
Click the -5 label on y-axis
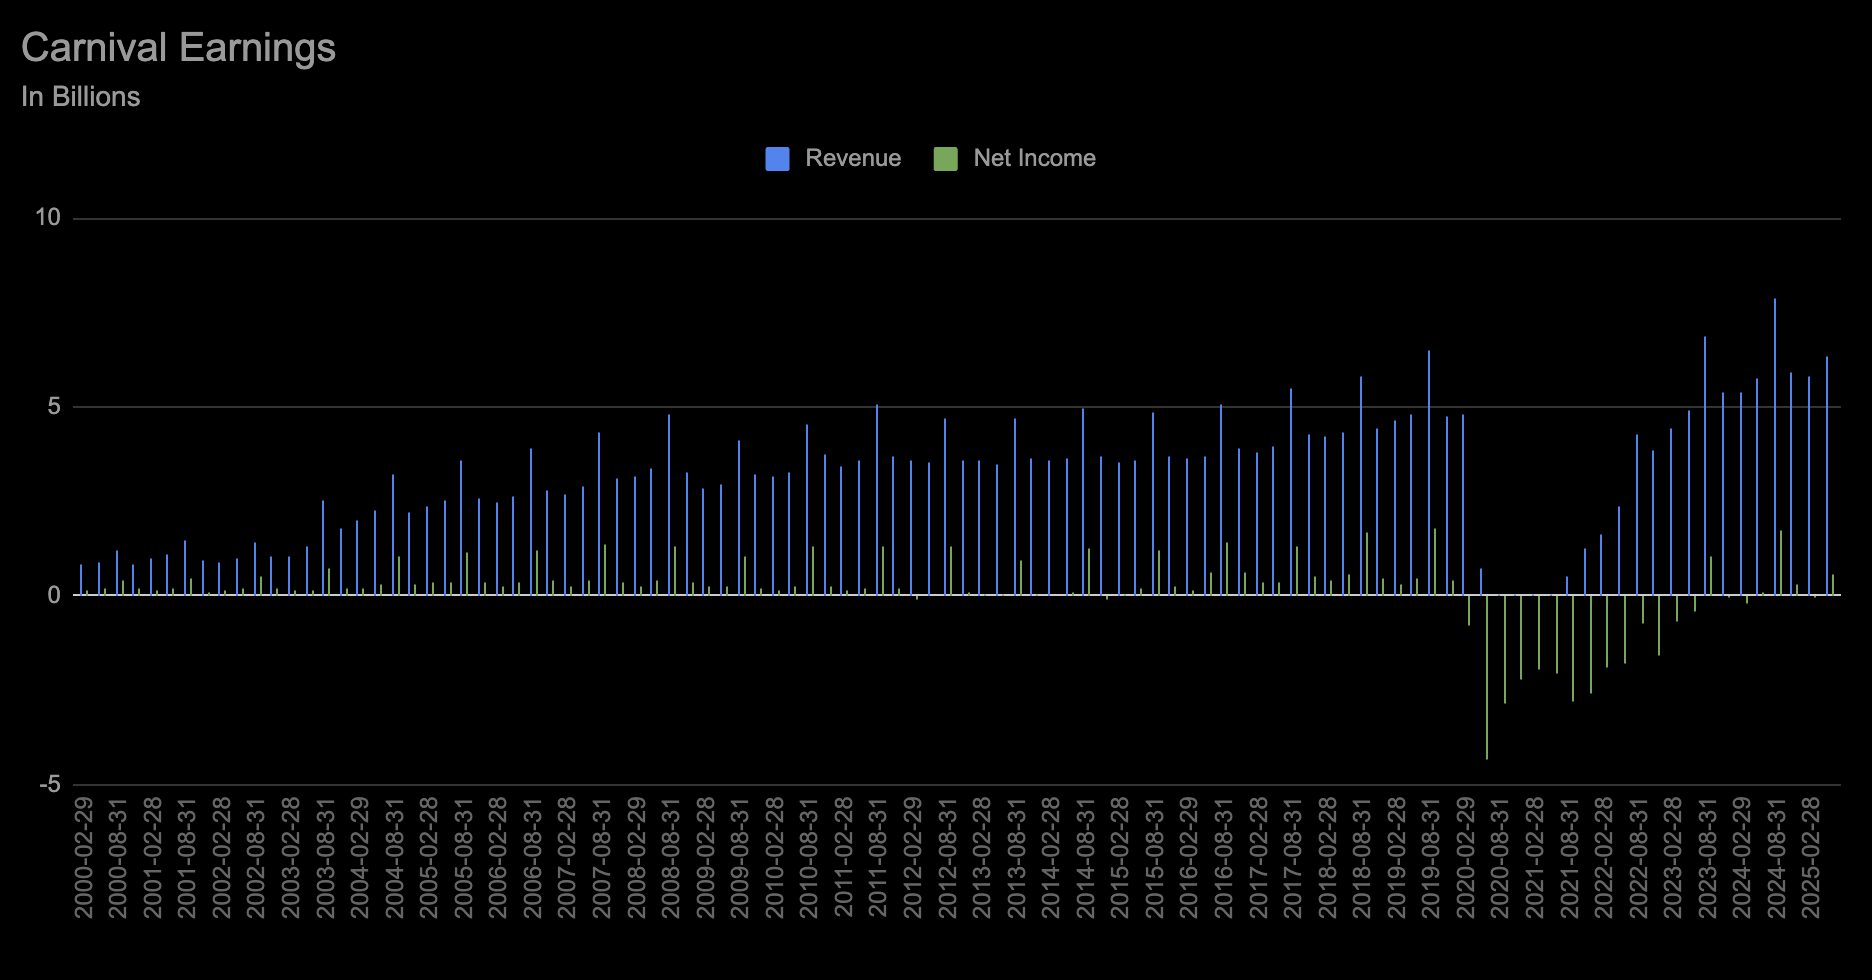50,784
